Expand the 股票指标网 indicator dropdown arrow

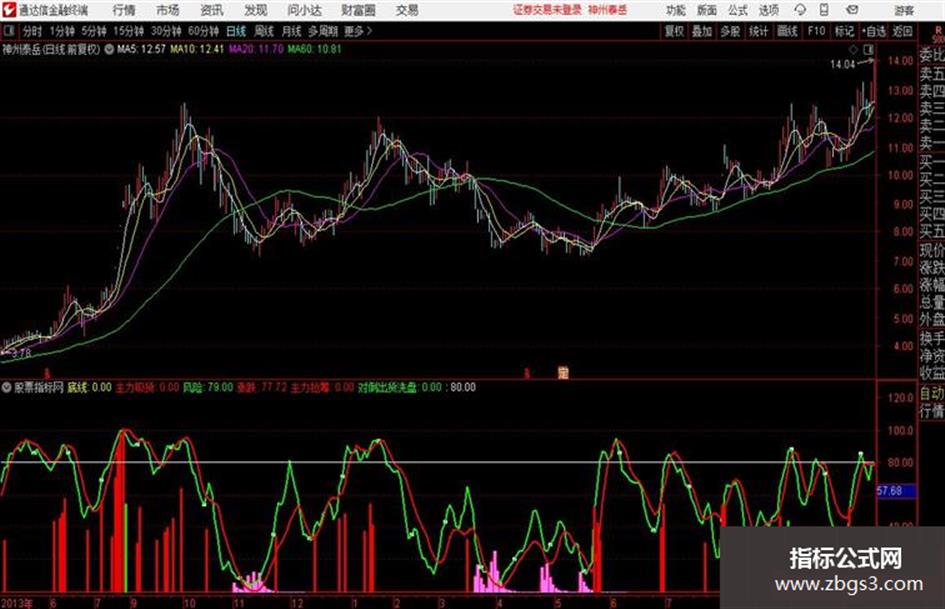[x=7, y=388]
